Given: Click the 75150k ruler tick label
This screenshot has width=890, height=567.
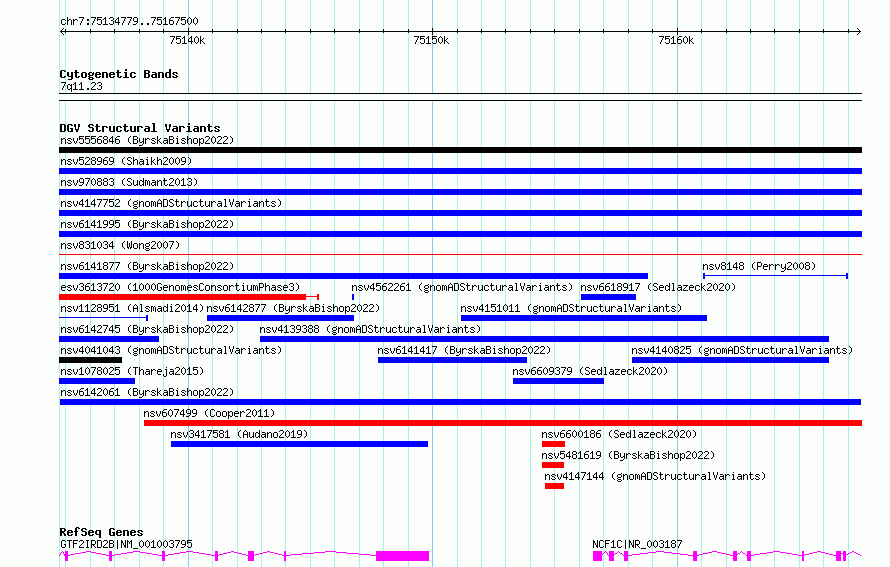Looking at the screenshot, I should pyautogui.click(x=431, y=40).
